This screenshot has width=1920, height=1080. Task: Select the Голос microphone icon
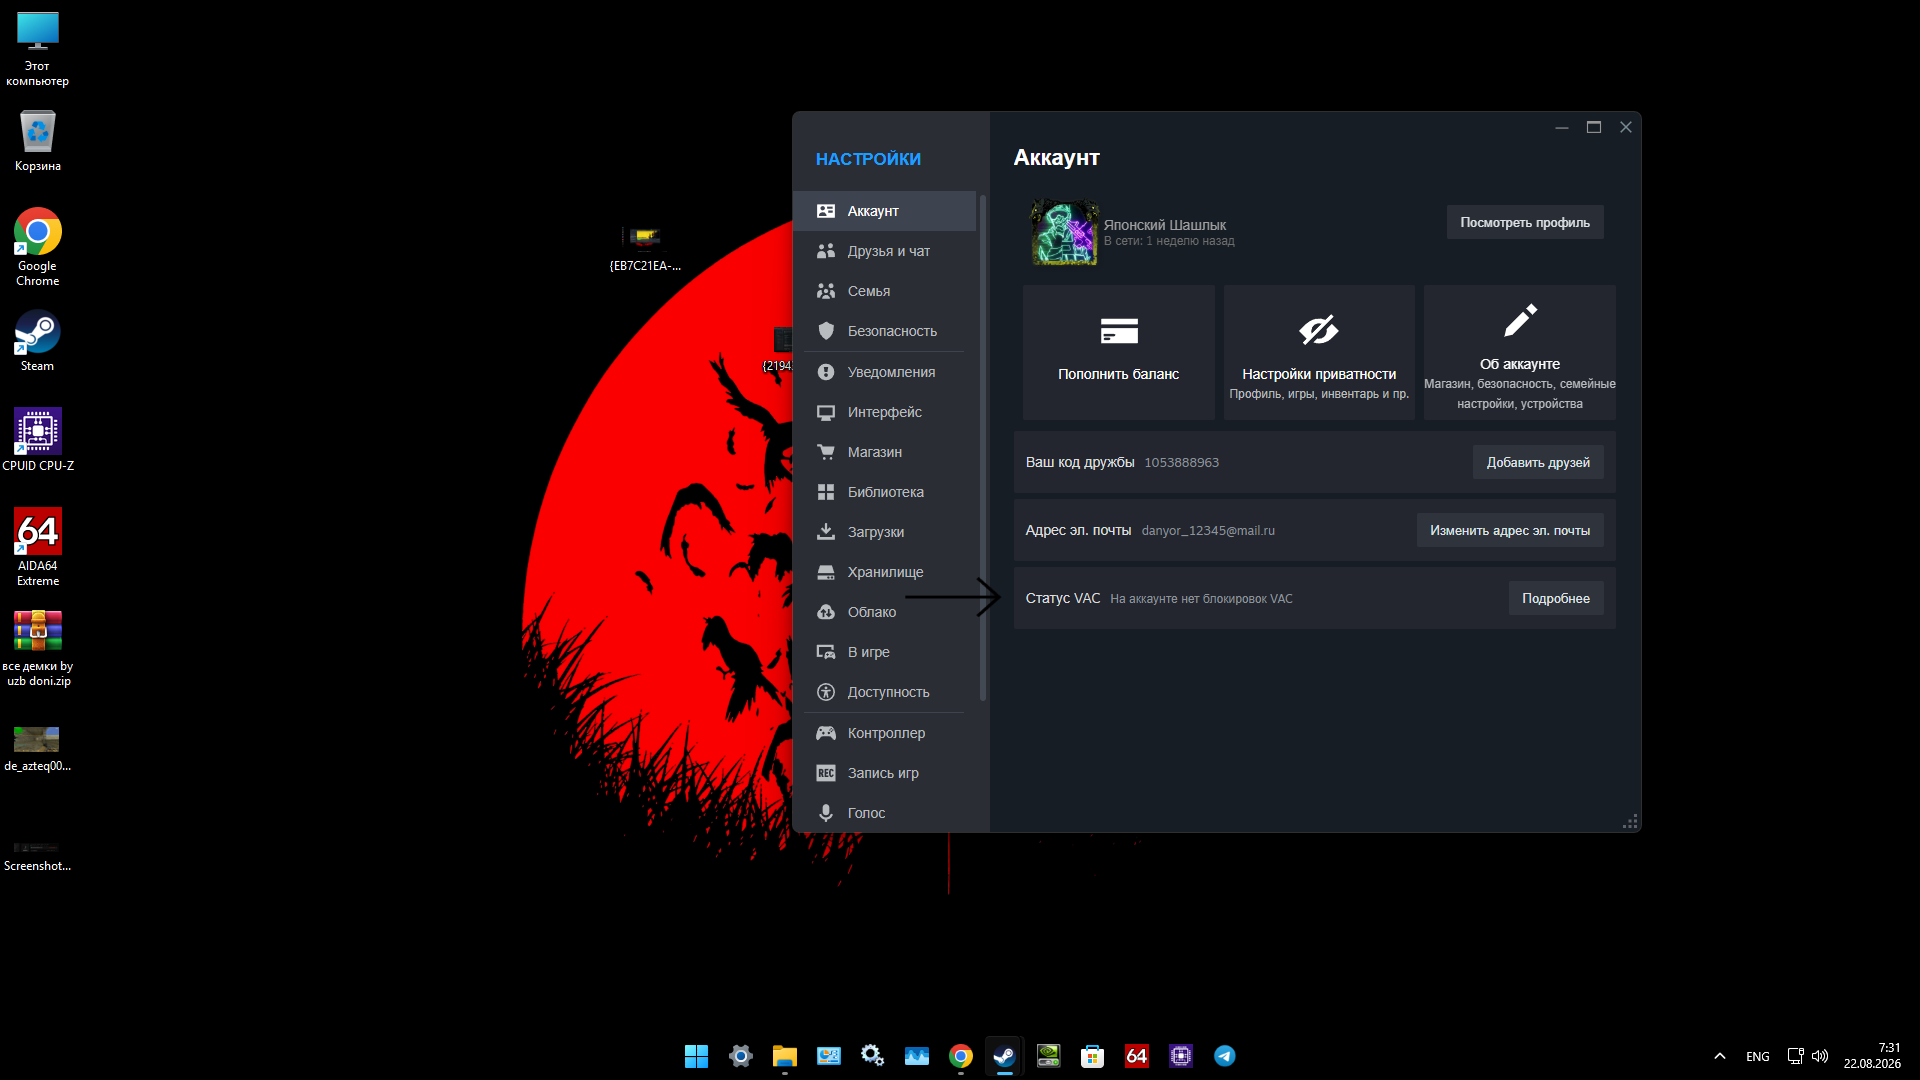[x=826, y=813]
